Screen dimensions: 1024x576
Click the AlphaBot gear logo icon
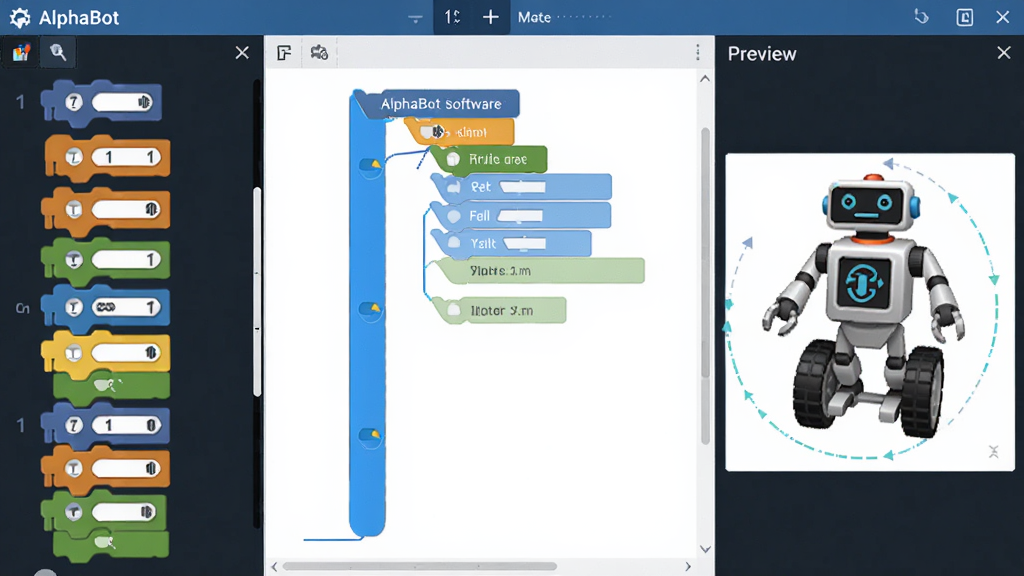pyautogui.click(x=20, y=18)
